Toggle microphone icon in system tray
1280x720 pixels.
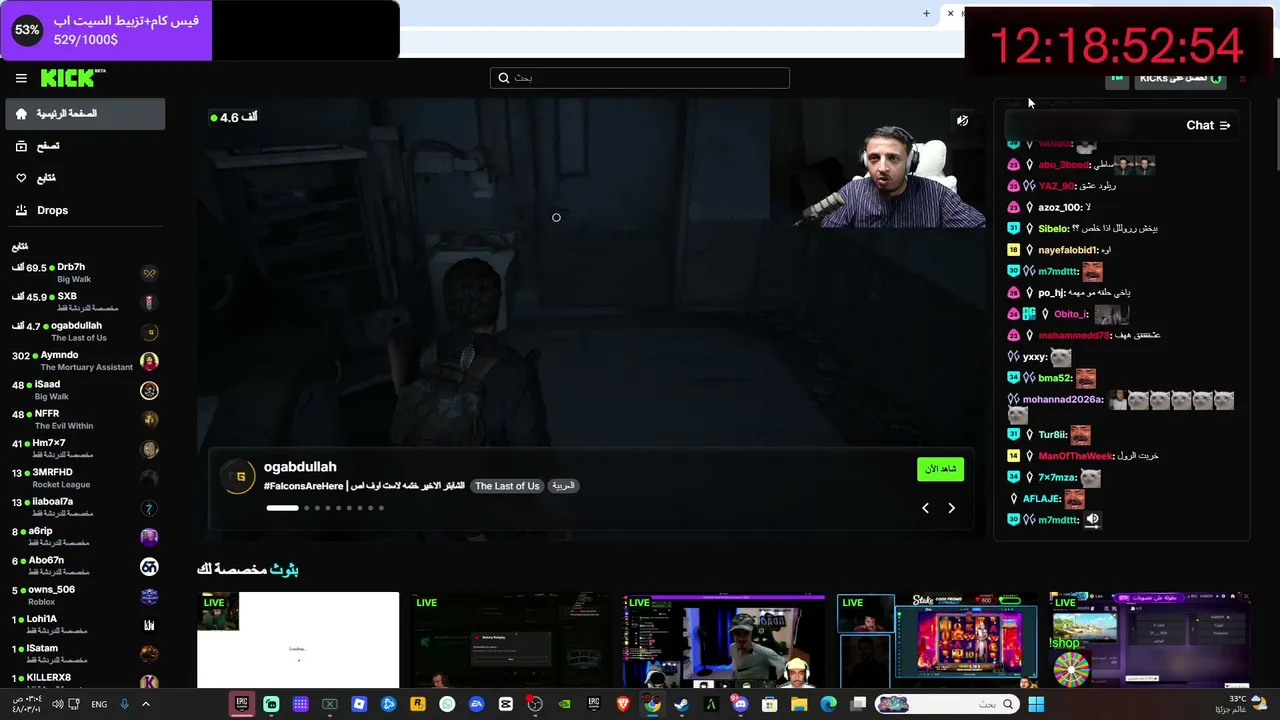(124, 704)
